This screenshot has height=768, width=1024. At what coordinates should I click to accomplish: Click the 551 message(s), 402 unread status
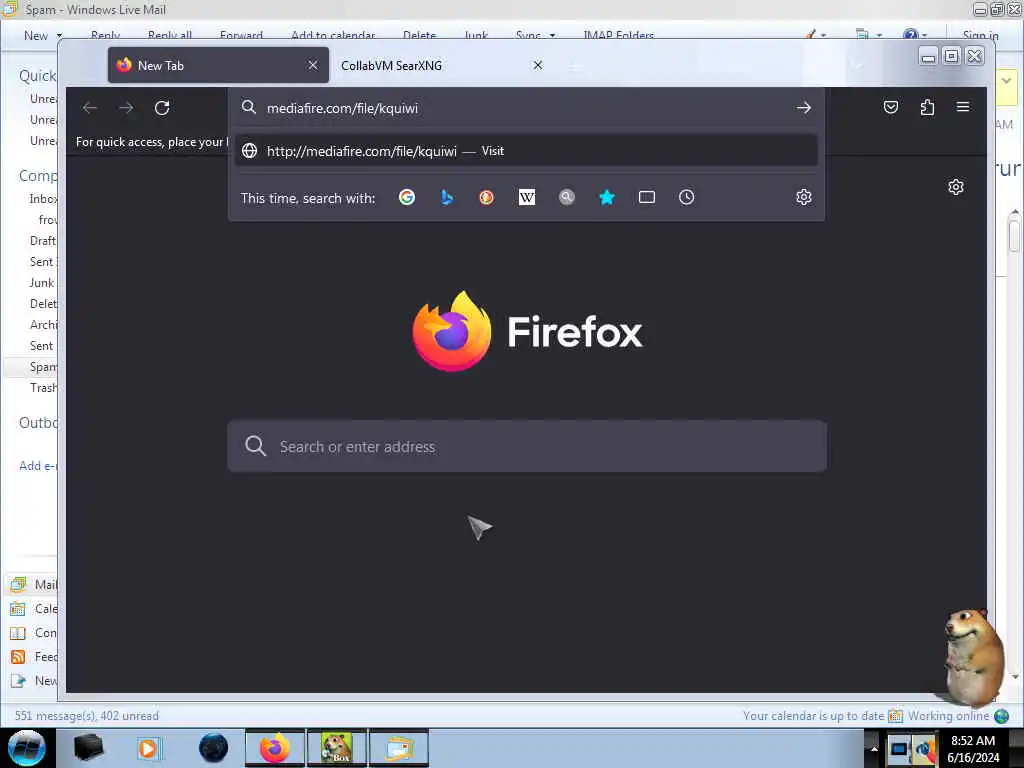coord(86,716)
